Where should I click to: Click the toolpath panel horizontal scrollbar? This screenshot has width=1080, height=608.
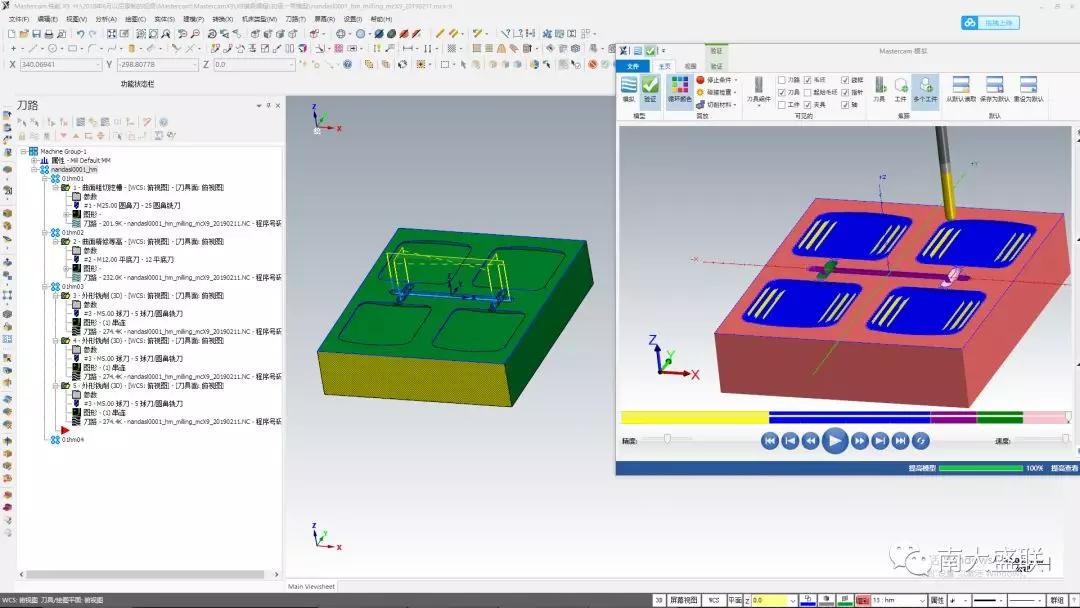point(145,574)
